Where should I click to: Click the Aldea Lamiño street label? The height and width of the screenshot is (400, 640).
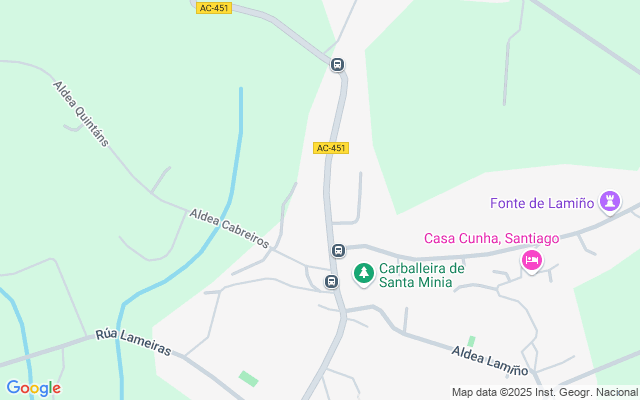[490, 360]
